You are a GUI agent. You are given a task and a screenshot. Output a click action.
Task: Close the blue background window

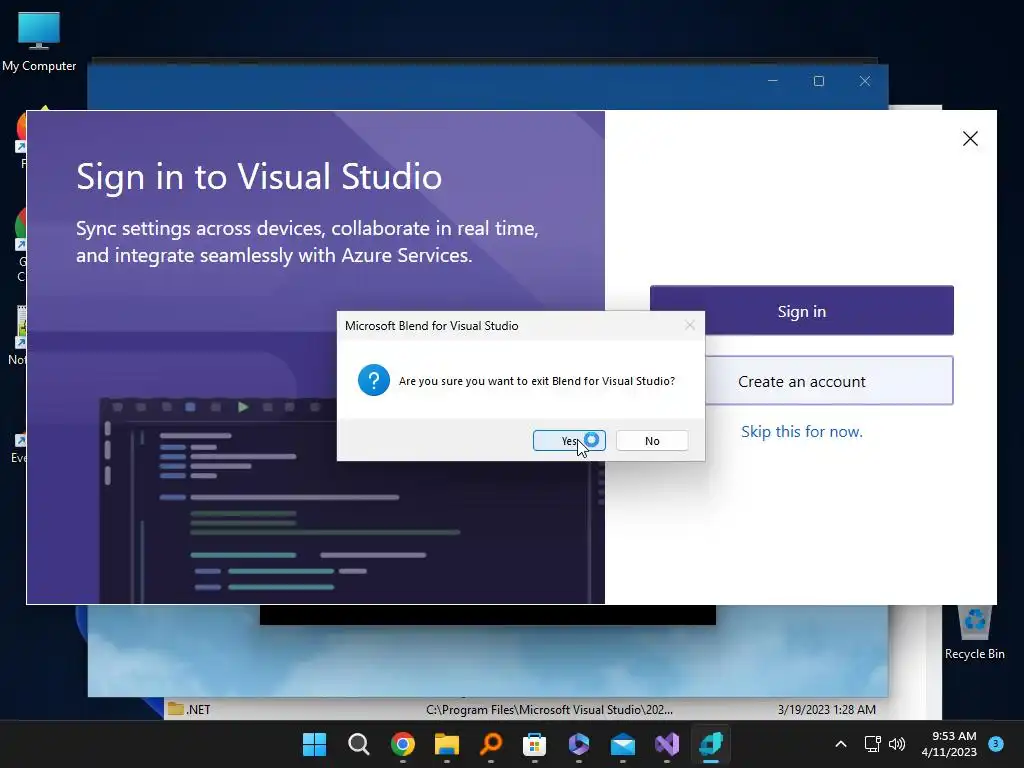point(865,81)
